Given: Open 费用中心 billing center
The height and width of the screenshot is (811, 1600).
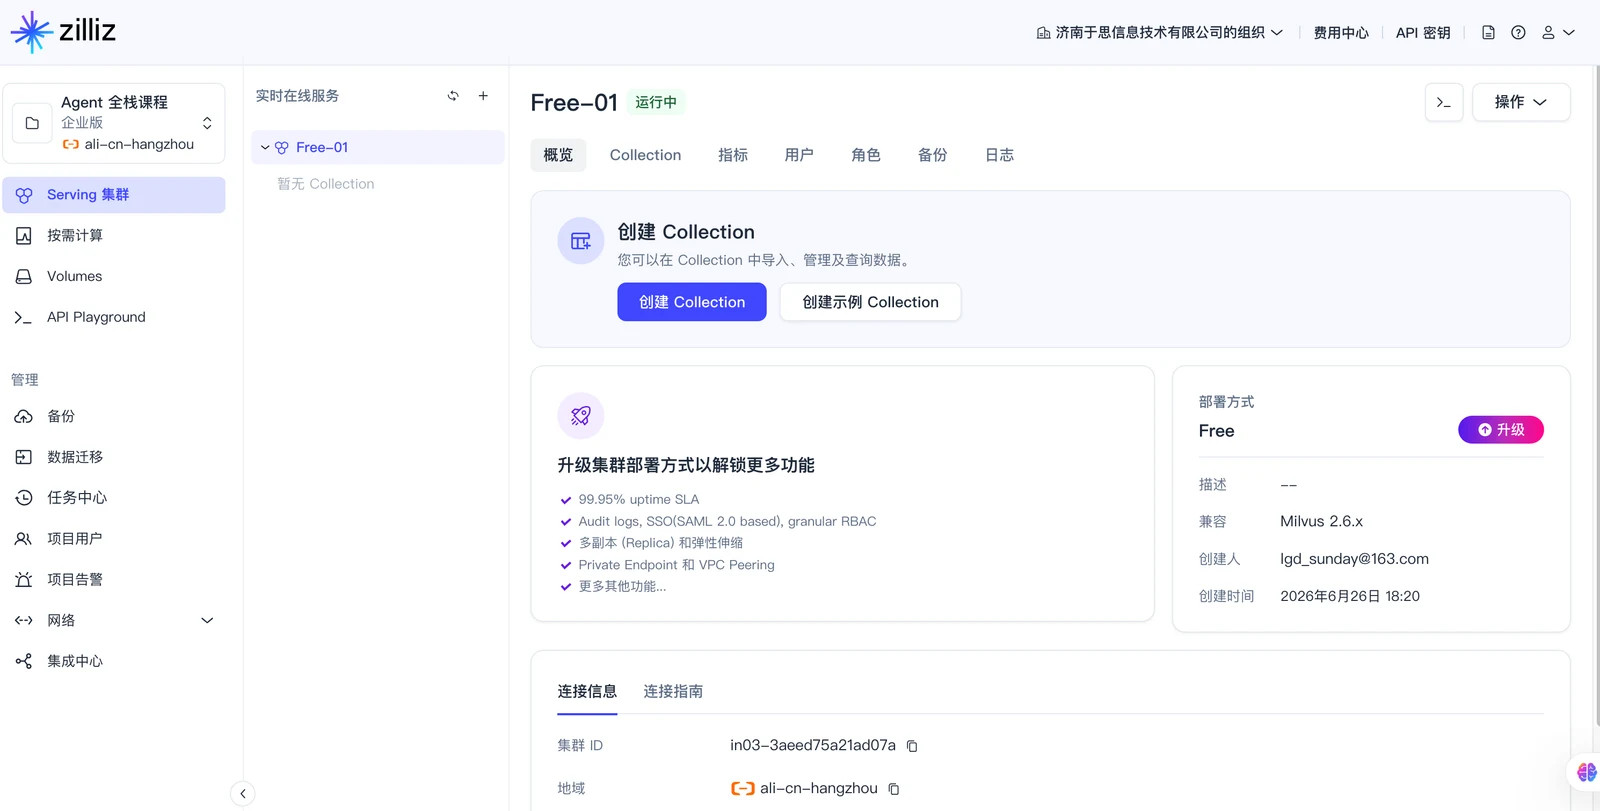Looking at the screenshot, I should click(1341, 33).
